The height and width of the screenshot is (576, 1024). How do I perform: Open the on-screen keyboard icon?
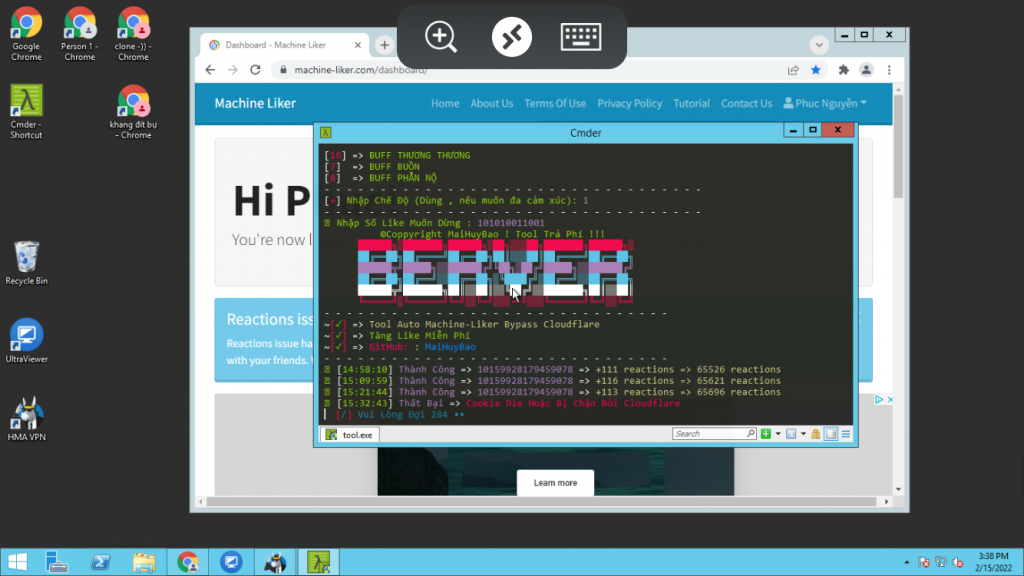pyautogui.click(x=581, y=37)
